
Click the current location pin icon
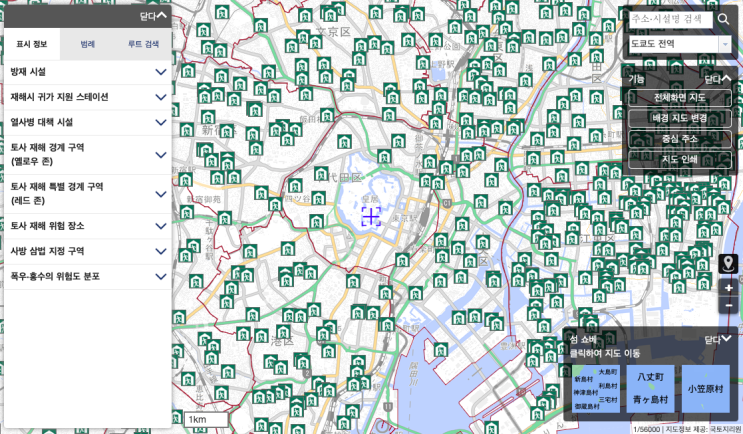coord(728,264)
